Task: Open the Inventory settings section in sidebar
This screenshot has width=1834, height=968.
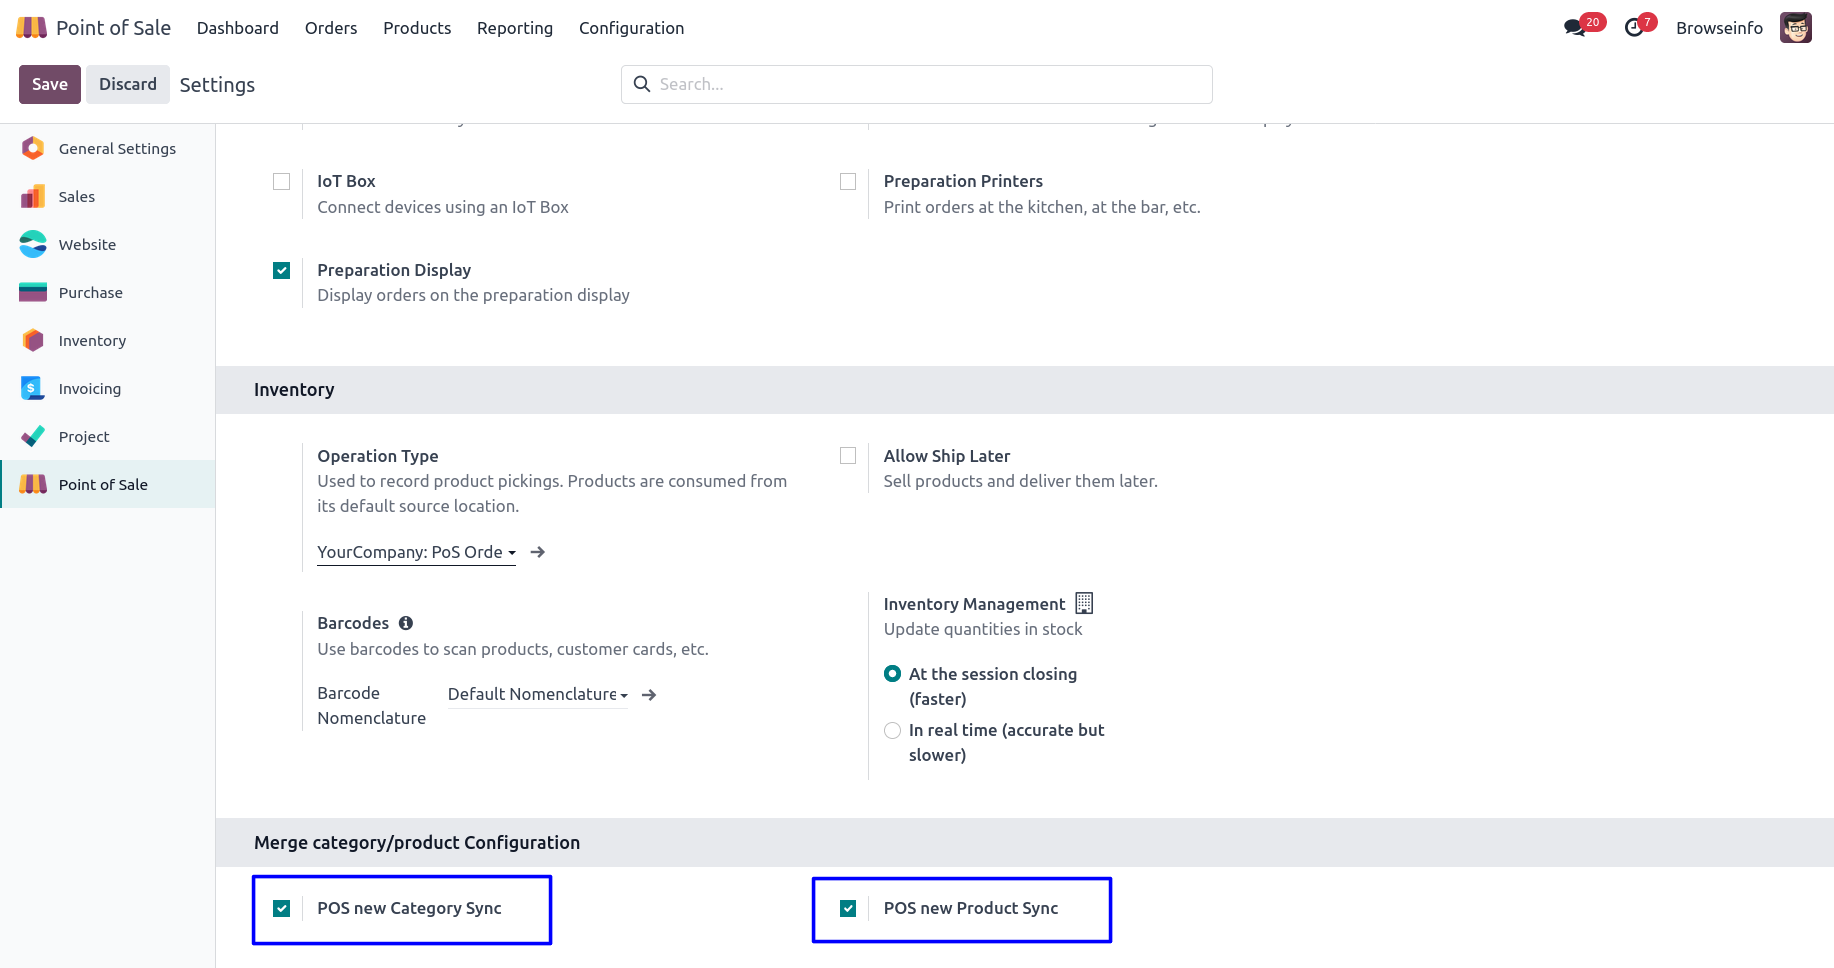Action: tap(92, 341)
